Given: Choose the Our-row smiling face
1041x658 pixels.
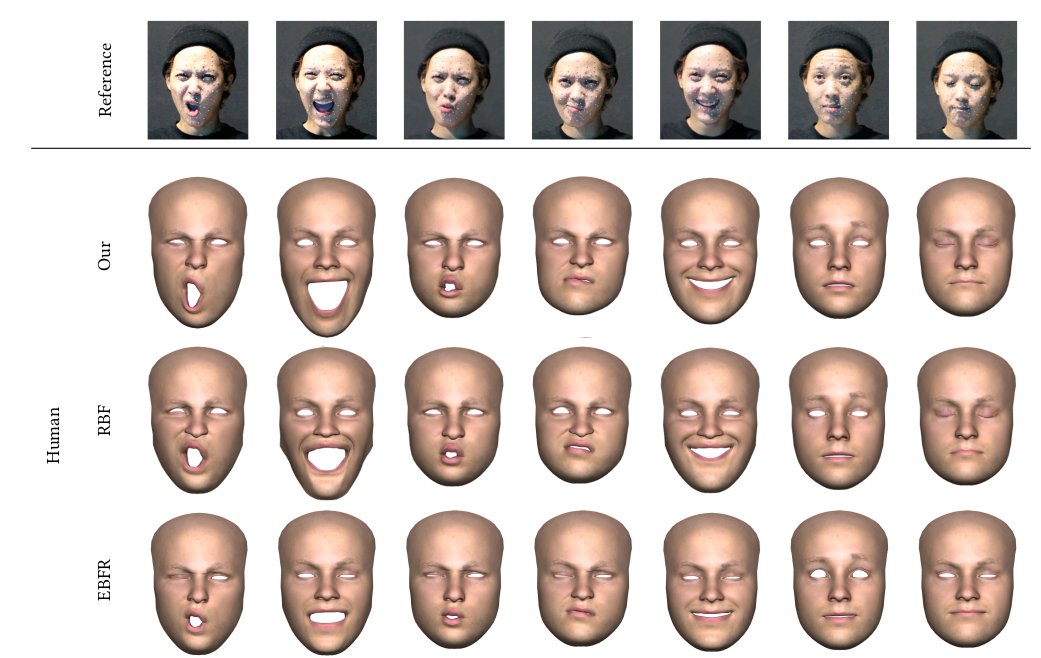Looking at the screenshot, I should click(x=710, y=250).
